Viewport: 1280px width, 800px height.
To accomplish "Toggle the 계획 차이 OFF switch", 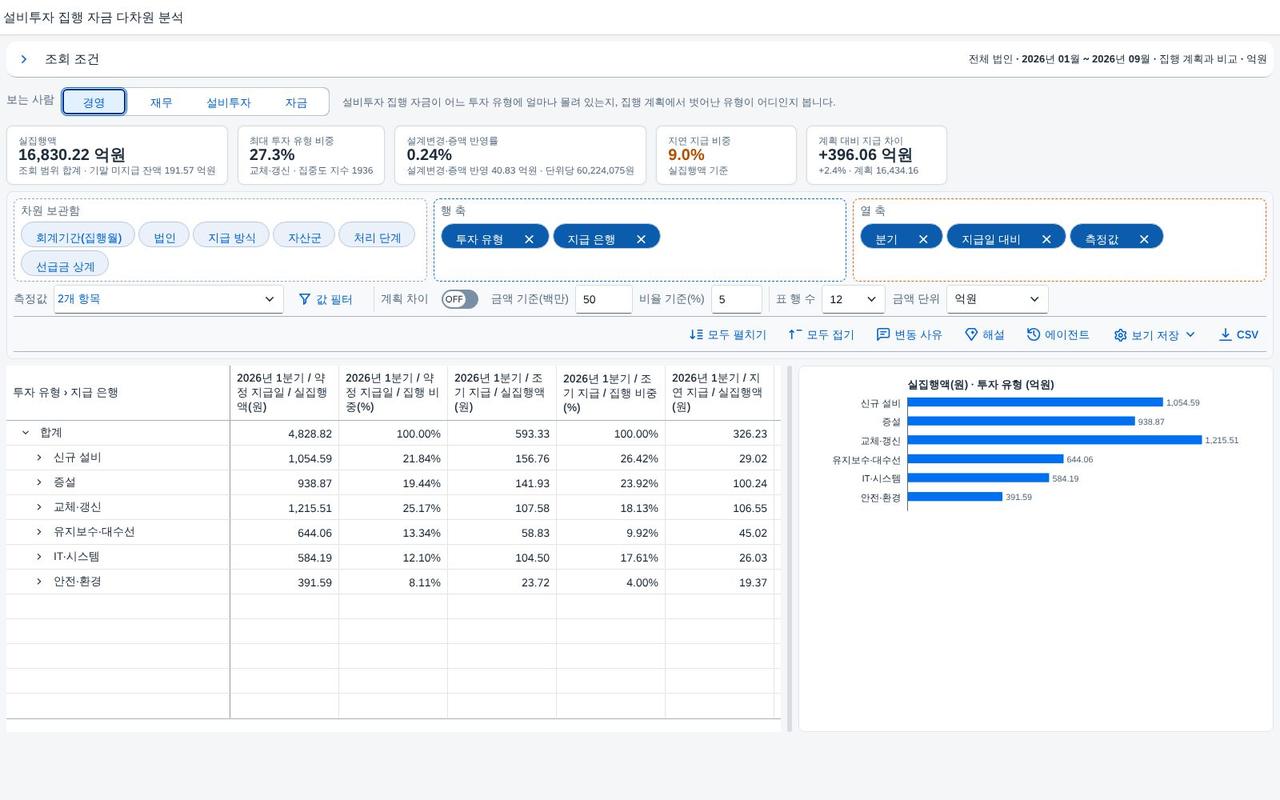I will (x=460, y=299).
